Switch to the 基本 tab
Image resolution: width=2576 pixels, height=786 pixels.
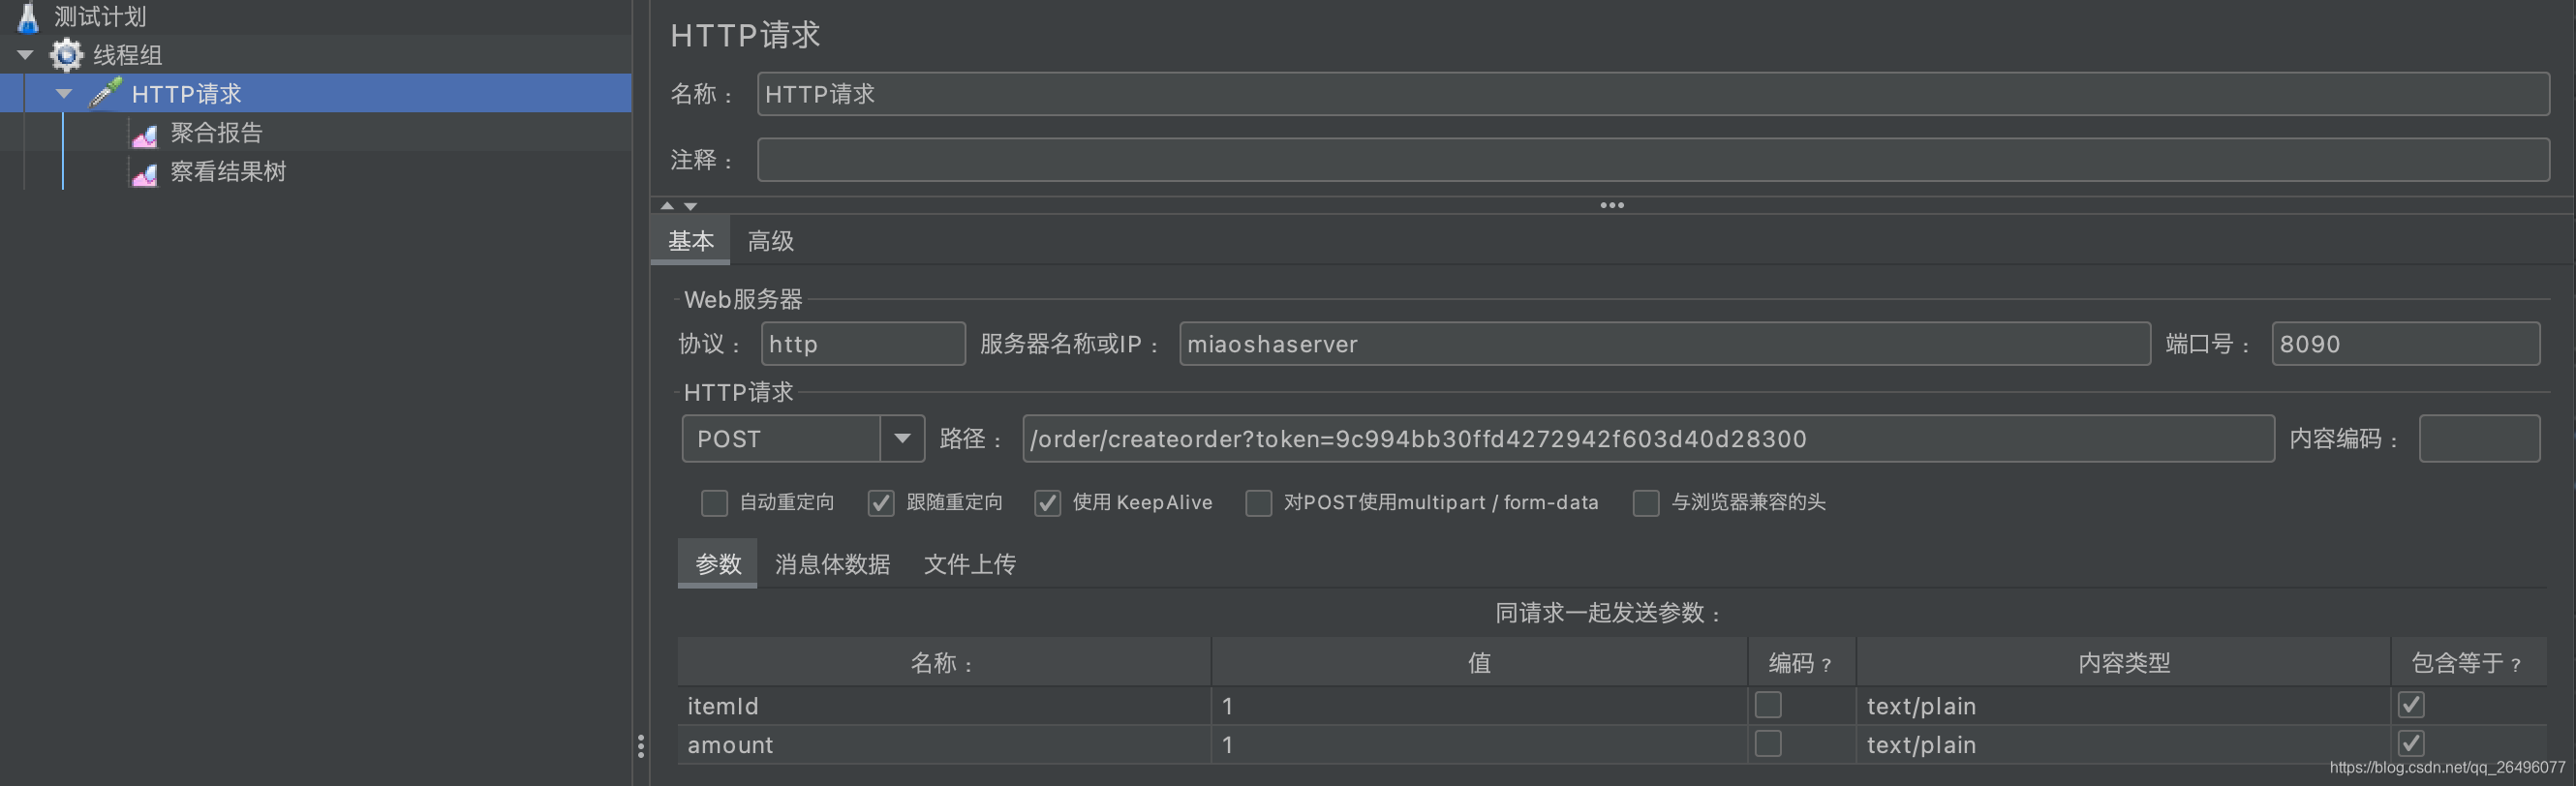pos(691,241)
